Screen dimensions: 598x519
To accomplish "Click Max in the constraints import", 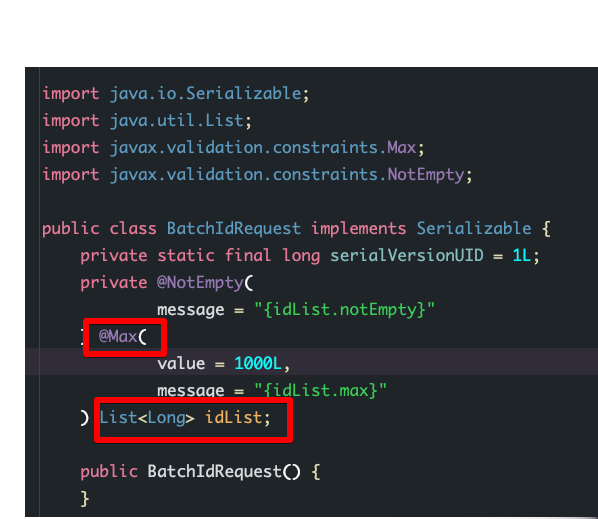I will pos(402,148).
